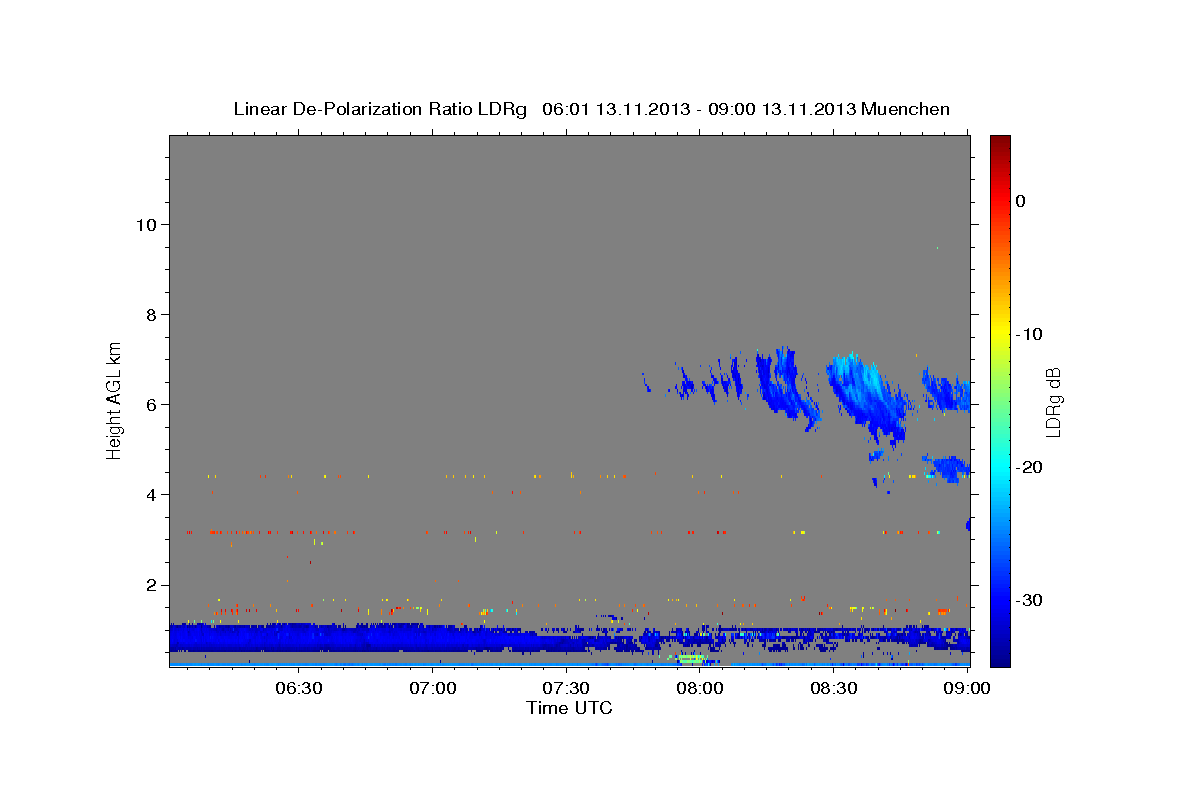
Task: Click the colorbar value '-30'
Action: pos(1029,600)
